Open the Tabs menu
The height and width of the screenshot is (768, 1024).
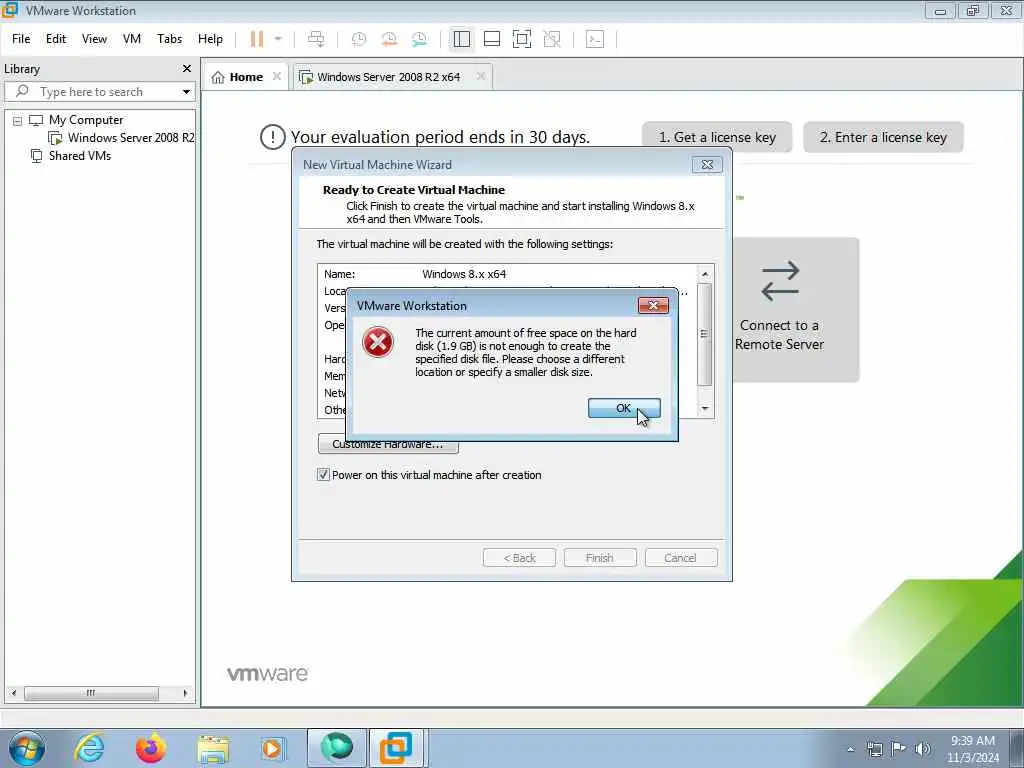click(x=169, y=39)
